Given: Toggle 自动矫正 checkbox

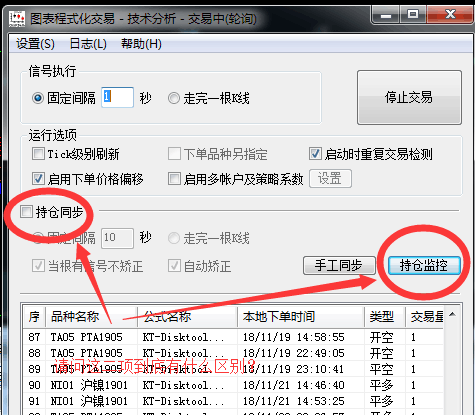Looking at the screenshot, I should 174,266.
